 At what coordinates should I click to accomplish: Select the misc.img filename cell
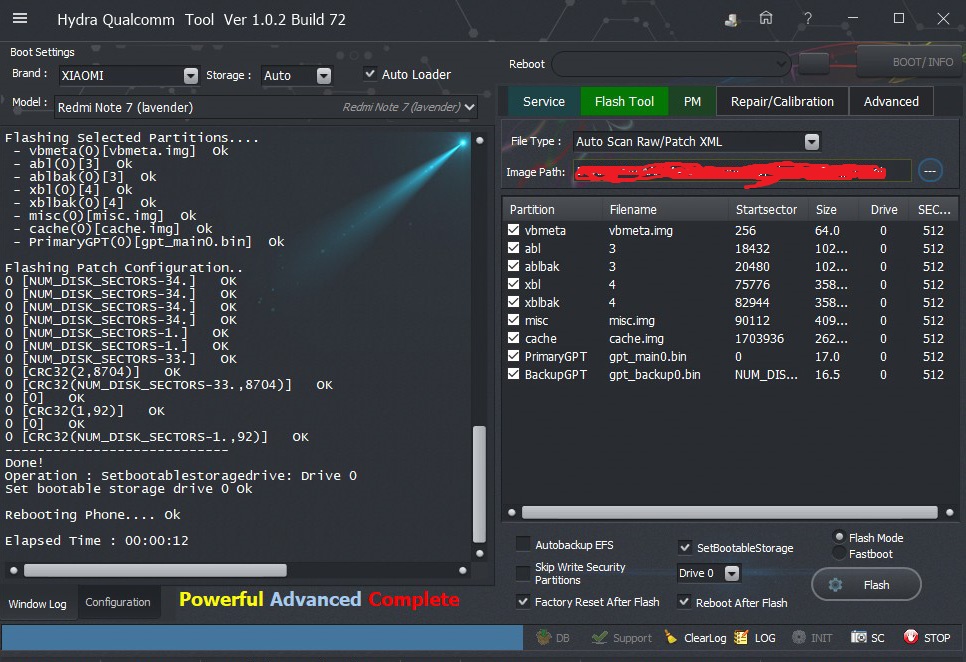pos(631,321)
